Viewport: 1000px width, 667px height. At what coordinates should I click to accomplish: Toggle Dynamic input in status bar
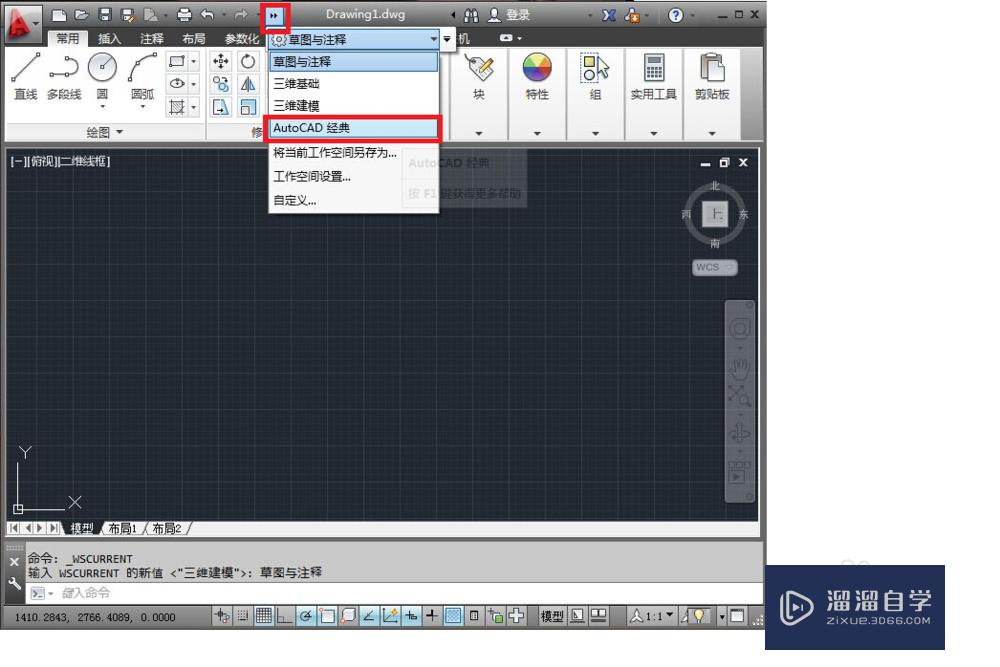pos(411,616)
